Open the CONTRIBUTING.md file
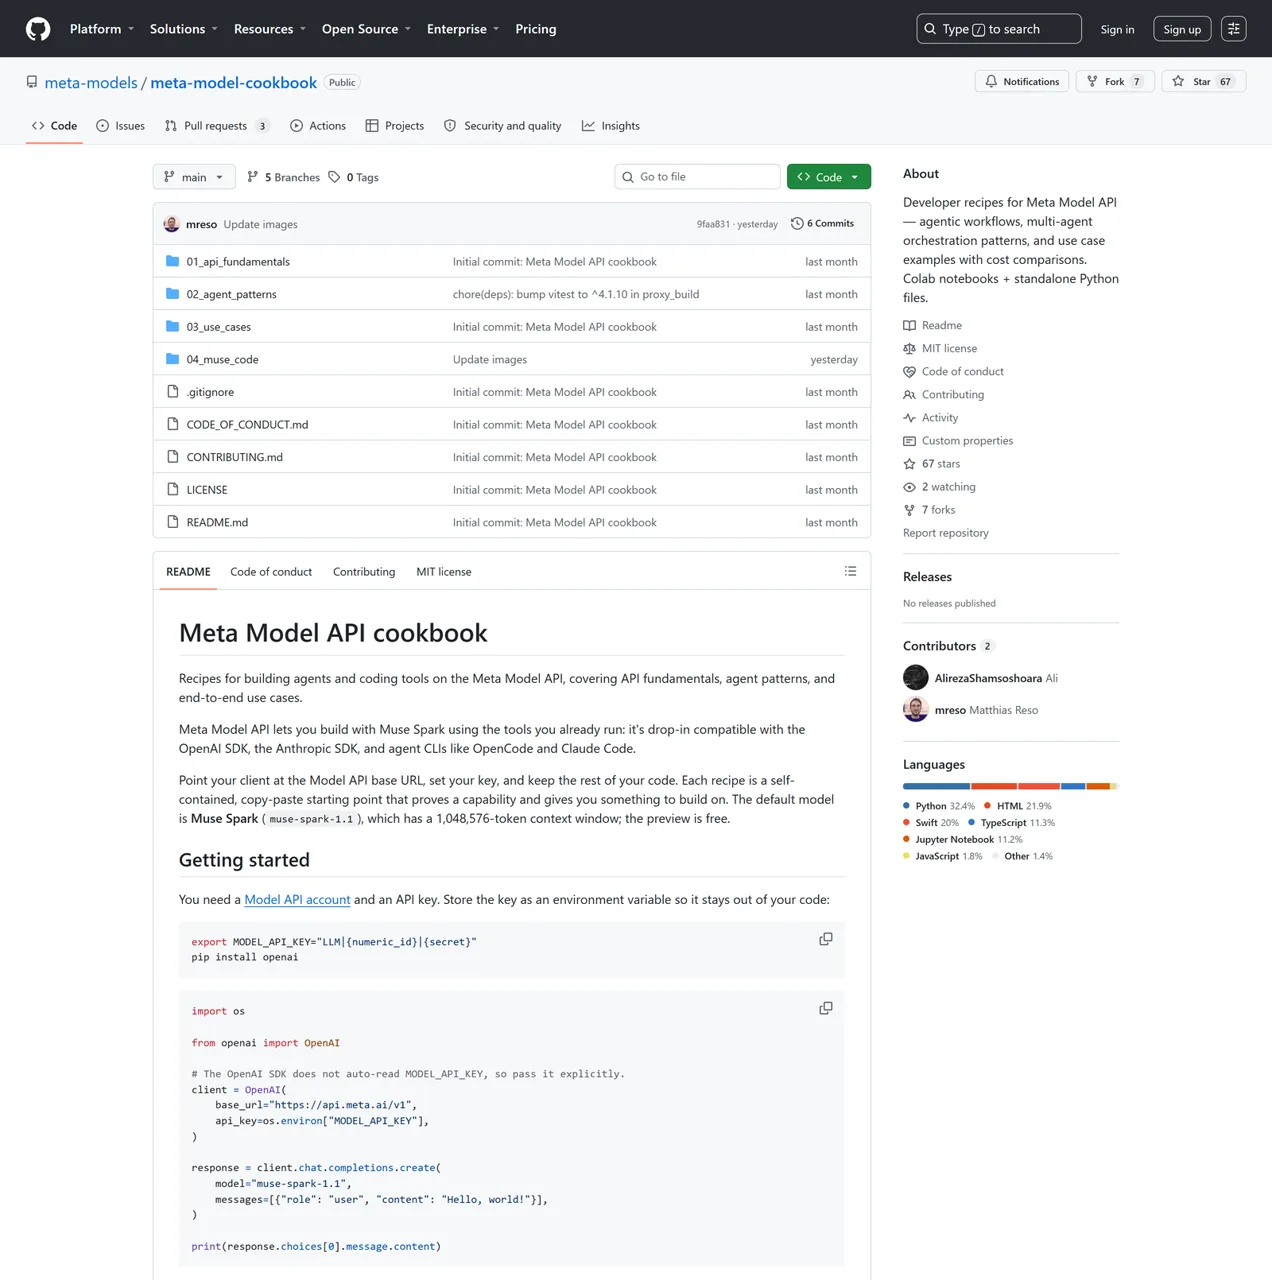Image resolution: width=1272 pixels, height=1280 pixels. pyautogui.click(x=235, y=457)
